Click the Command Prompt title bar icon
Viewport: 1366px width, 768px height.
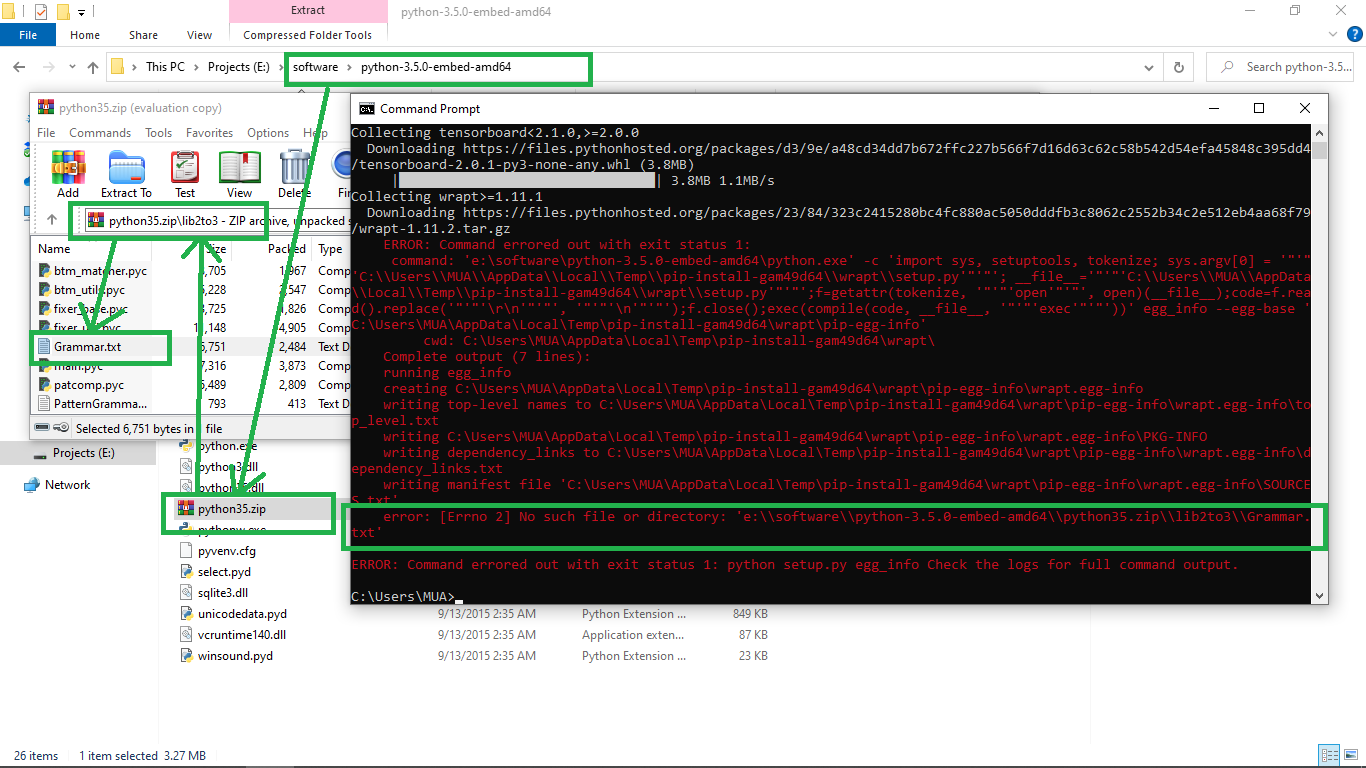pyautogui.click(x=367, y=108)
